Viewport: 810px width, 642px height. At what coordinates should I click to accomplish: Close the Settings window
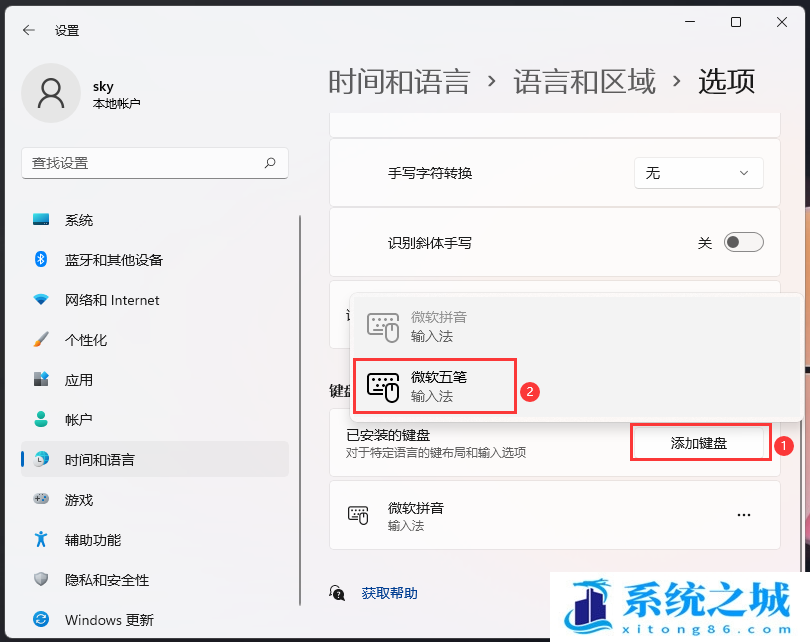[x=782, y=22]
